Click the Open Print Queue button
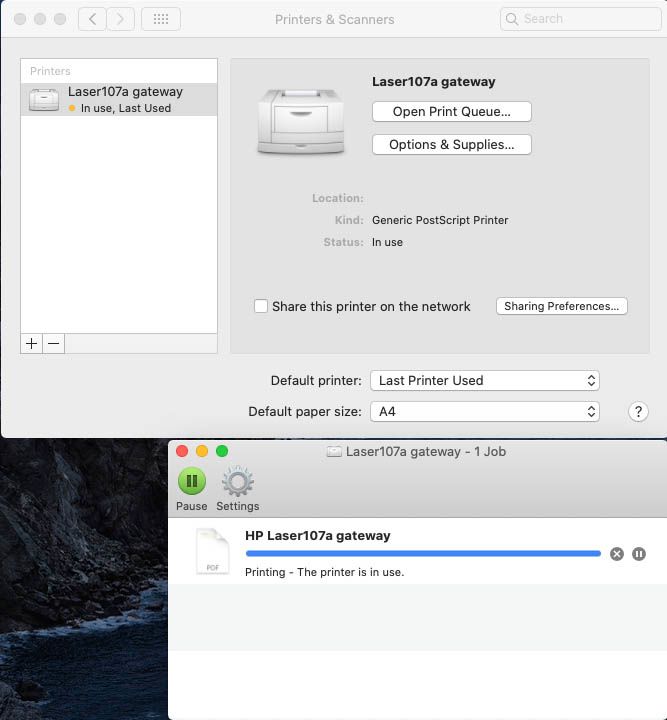The width and height of the screenshot is (667, 720). coord(451,112)
